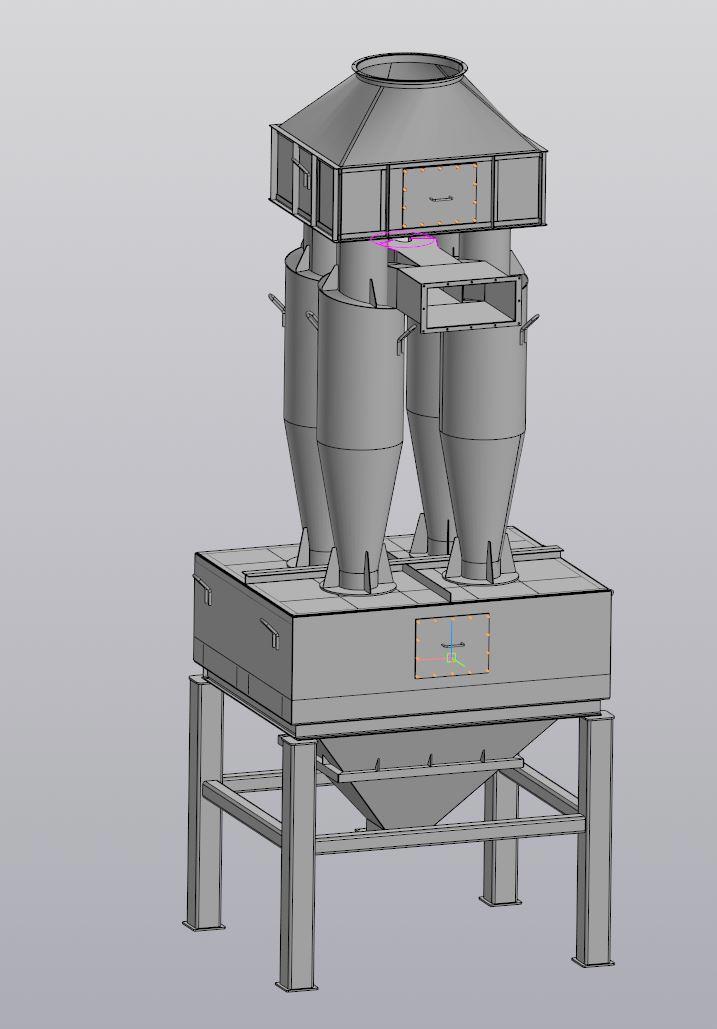This screenshot has height=1029, width=717.
Task: Pick the rear-left support leg of frame
Action: [x=205, y=804]
